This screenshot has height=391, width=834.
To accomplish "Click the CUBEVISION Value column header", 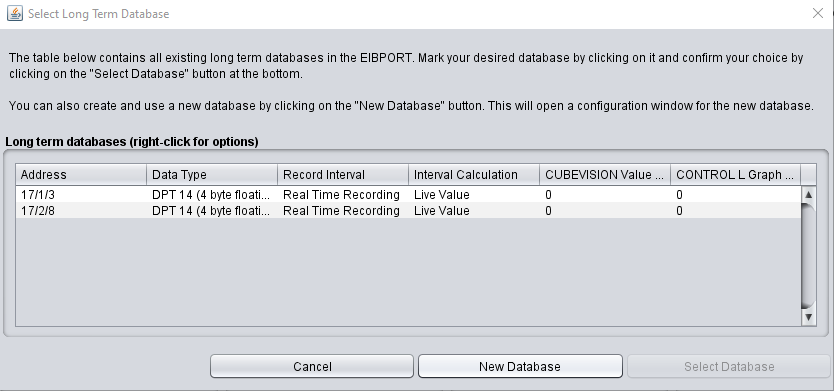I will point(605,174).
